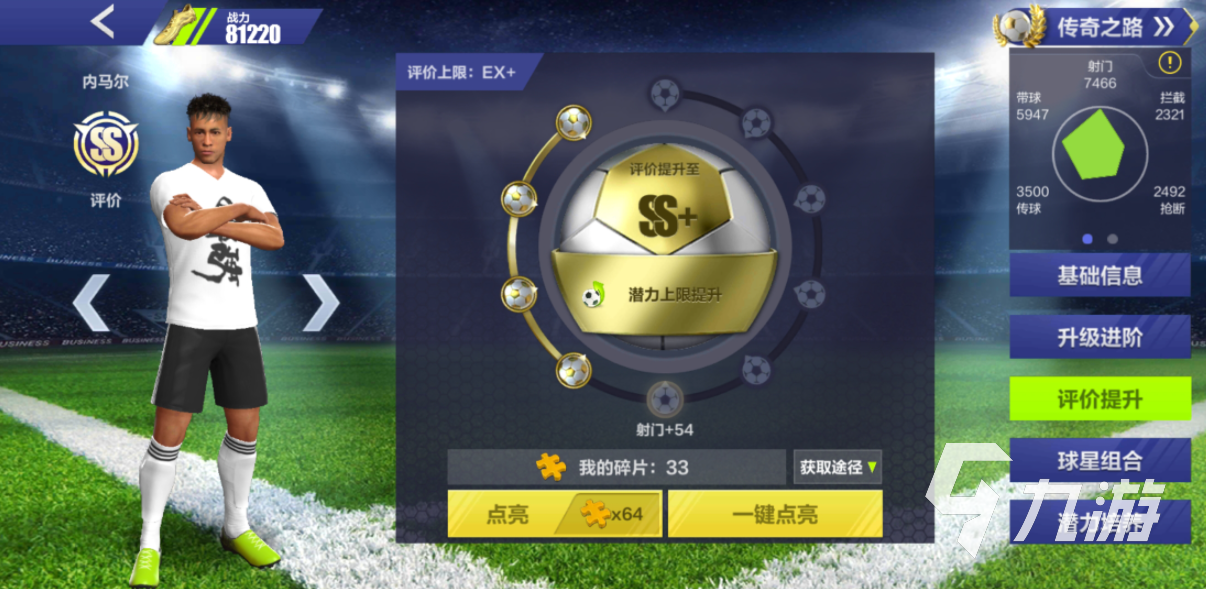The width and height of the screenshot is (1206, 589).
Task: Click the 一键点亮 button
Action: (775, 515)
